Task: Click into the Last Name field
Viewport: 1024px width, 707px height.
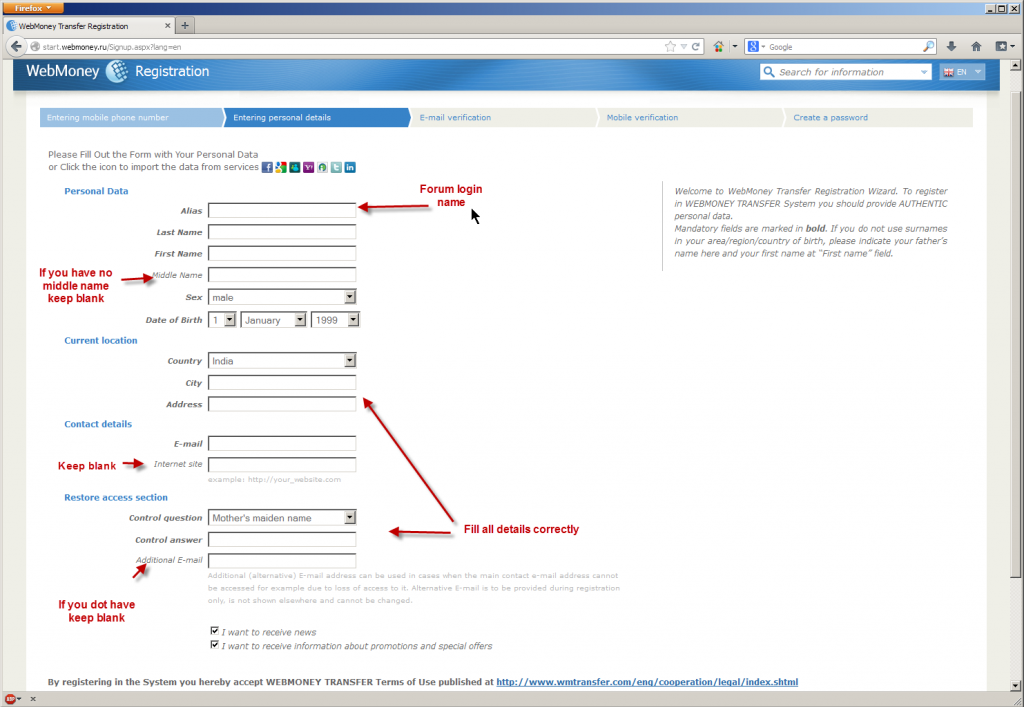Action: coord(282,232)
